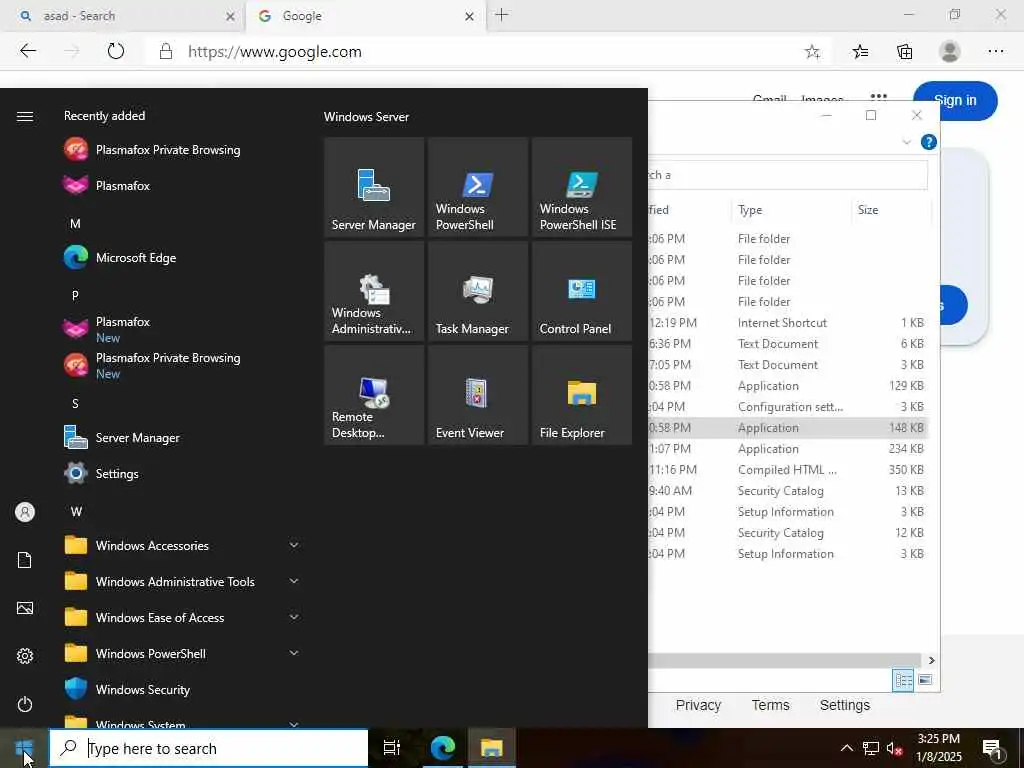Open the Remote Desktop Connection tile
The image size is (1024, 768).
point(374,394)
